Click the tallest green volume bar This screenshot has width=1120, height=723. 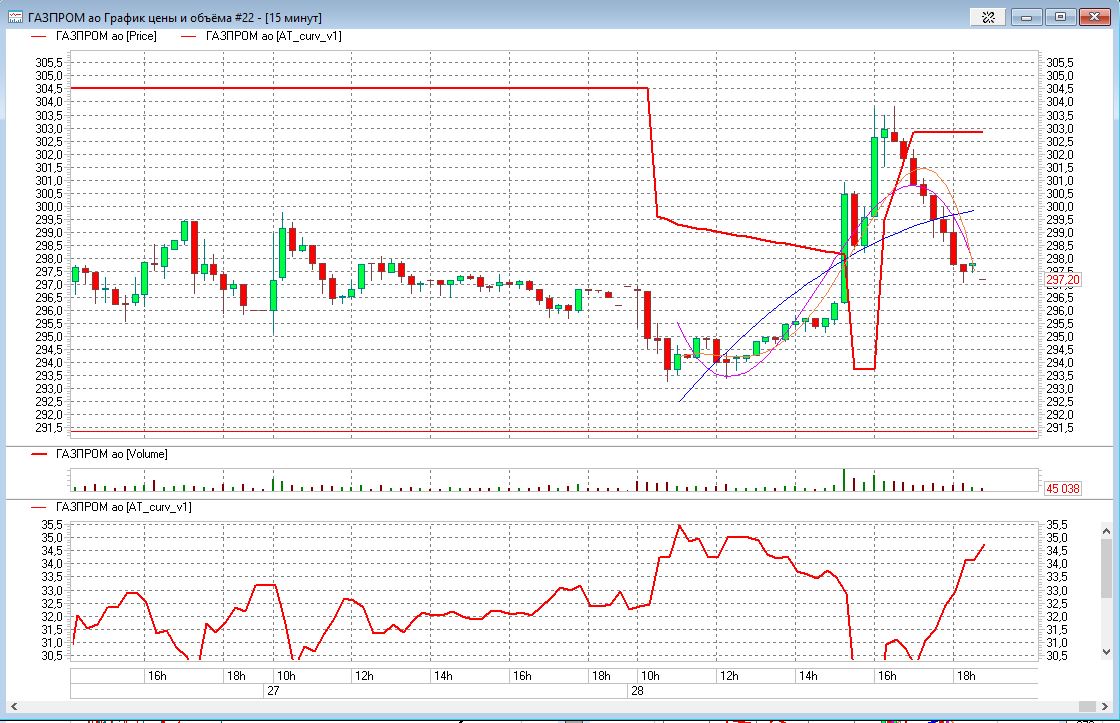[x=844, y=479]
